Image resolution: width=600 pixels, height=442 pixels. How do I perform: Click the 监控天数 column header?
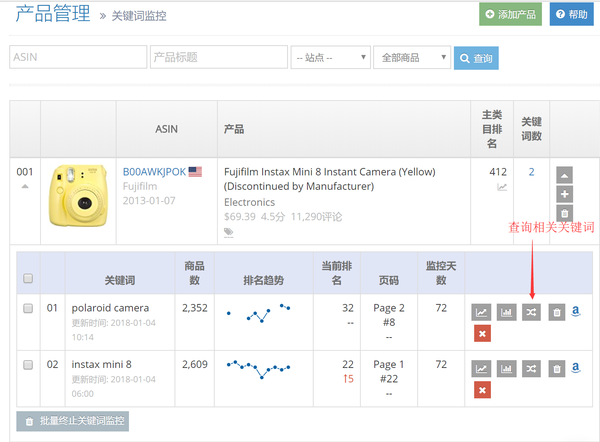[x=441, y=273]
